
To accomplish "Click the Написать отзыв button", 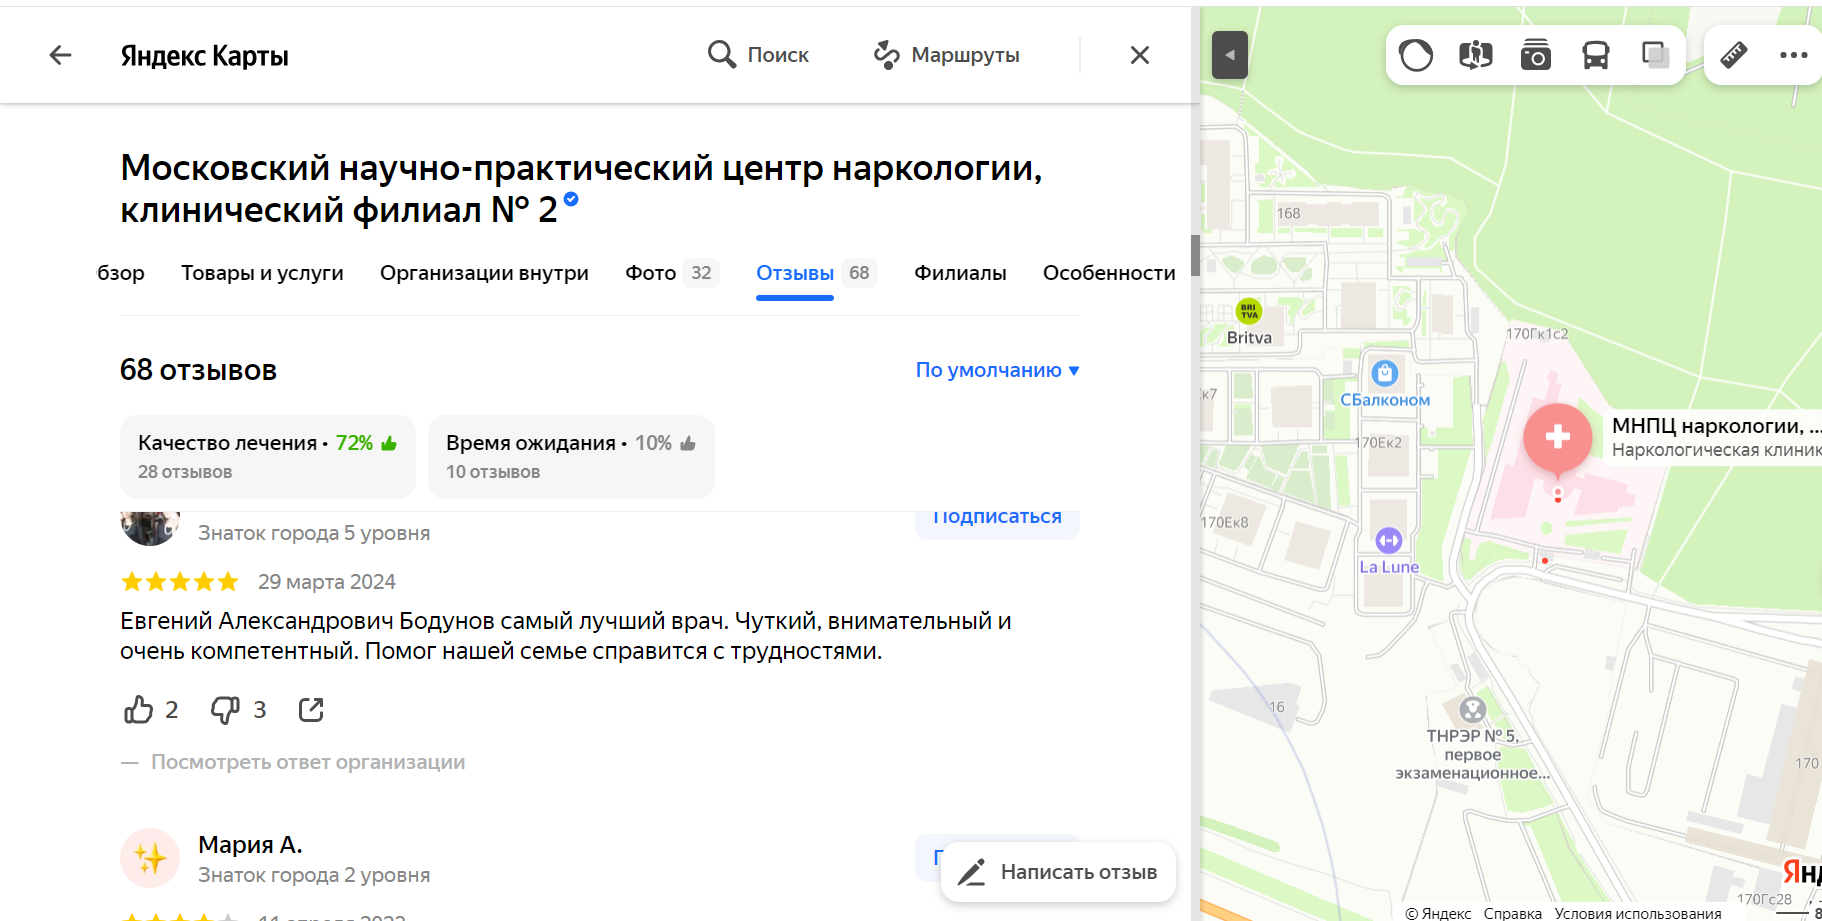I will (x=1058, y=872).
